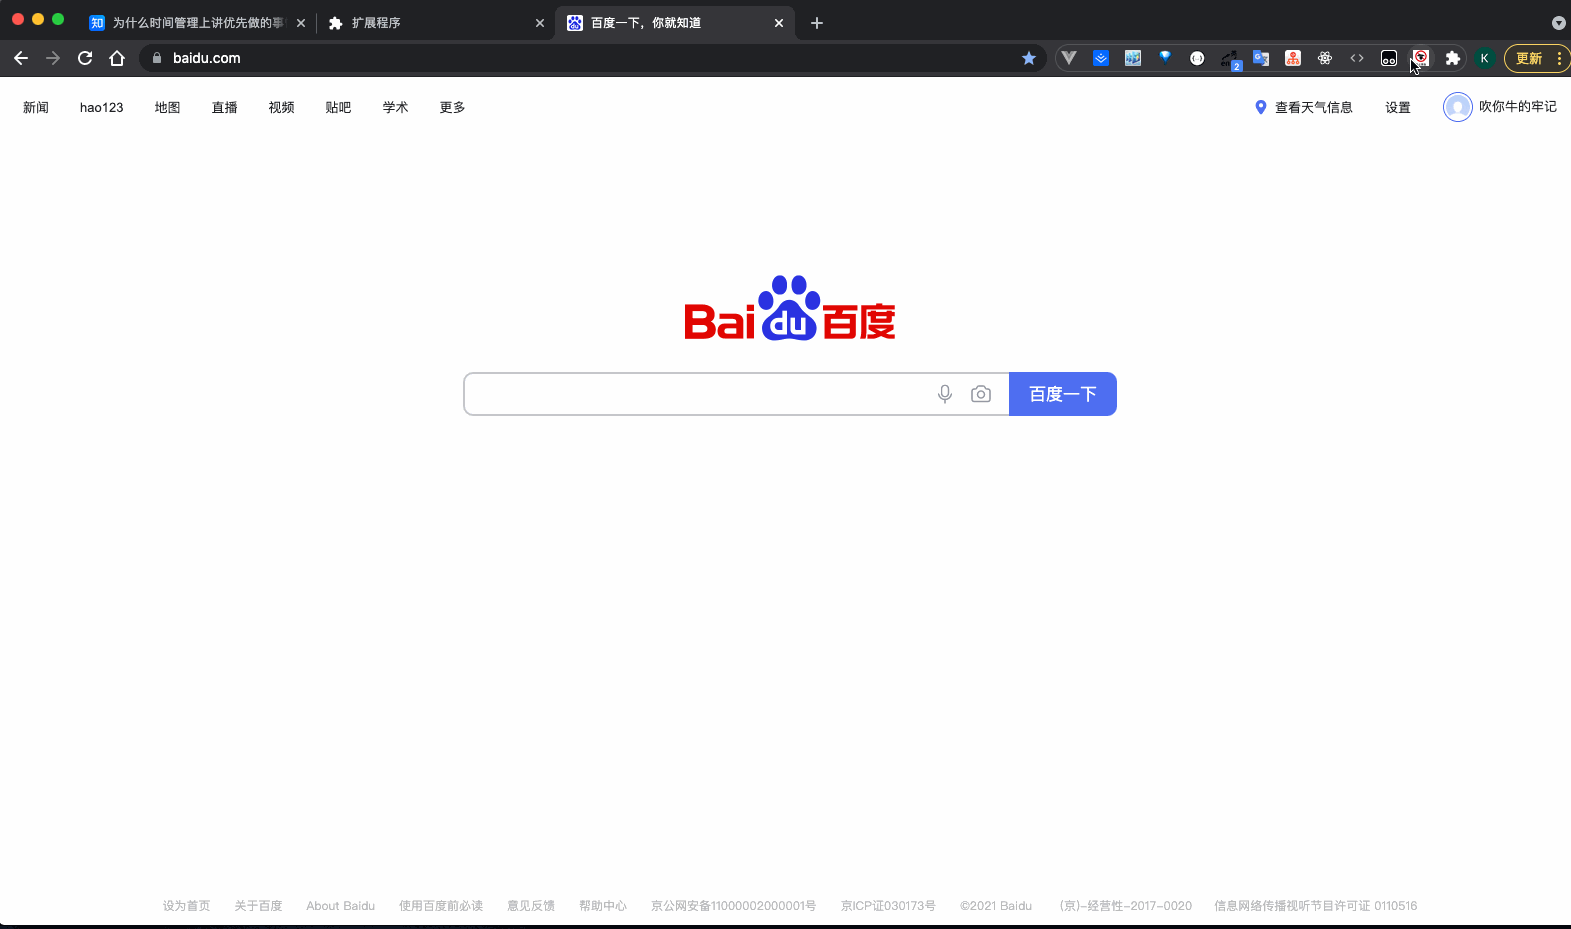Reload the Baidu page
Screen dimensions: 1571x929
pyautogui.click(x=85, y=58)
